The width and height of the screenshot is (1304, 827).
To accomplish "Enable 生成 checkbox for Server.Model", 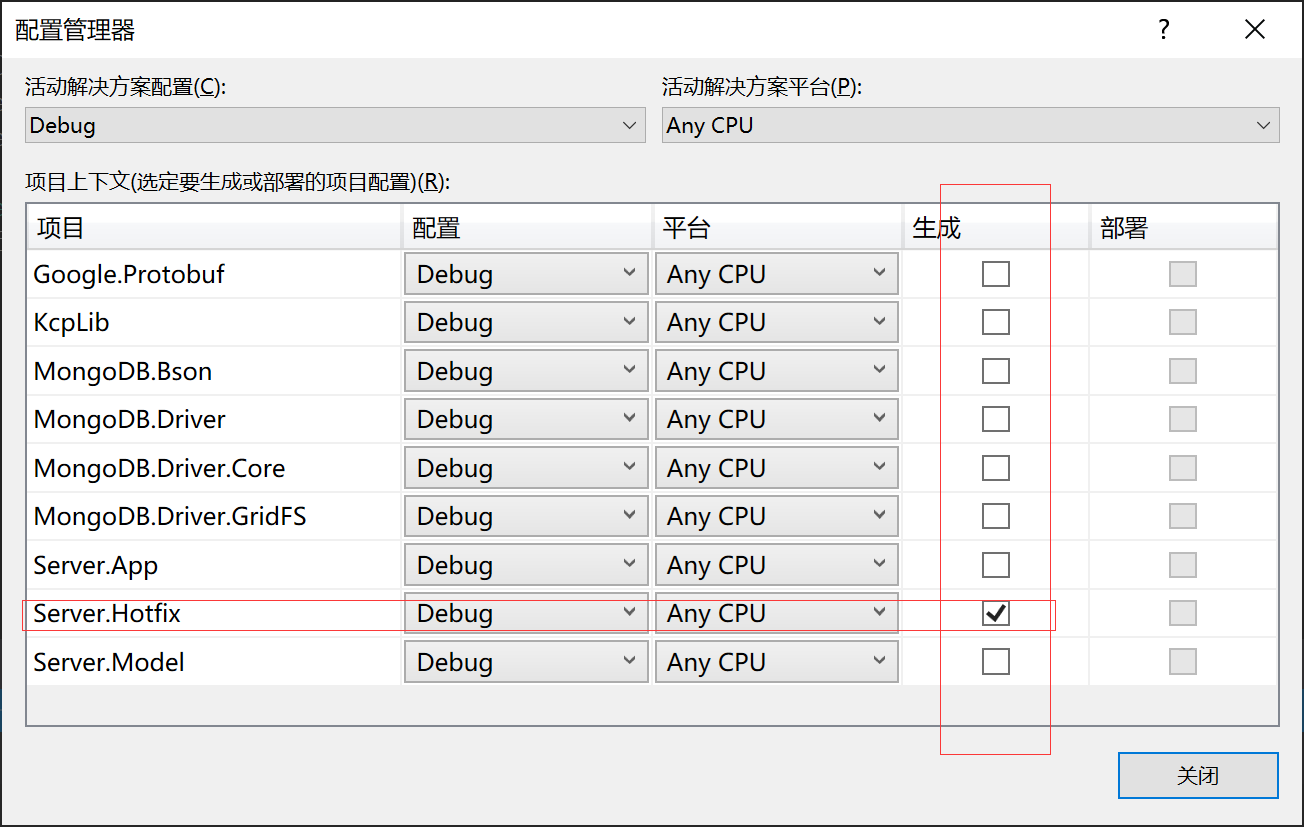I will click(995, 662).
